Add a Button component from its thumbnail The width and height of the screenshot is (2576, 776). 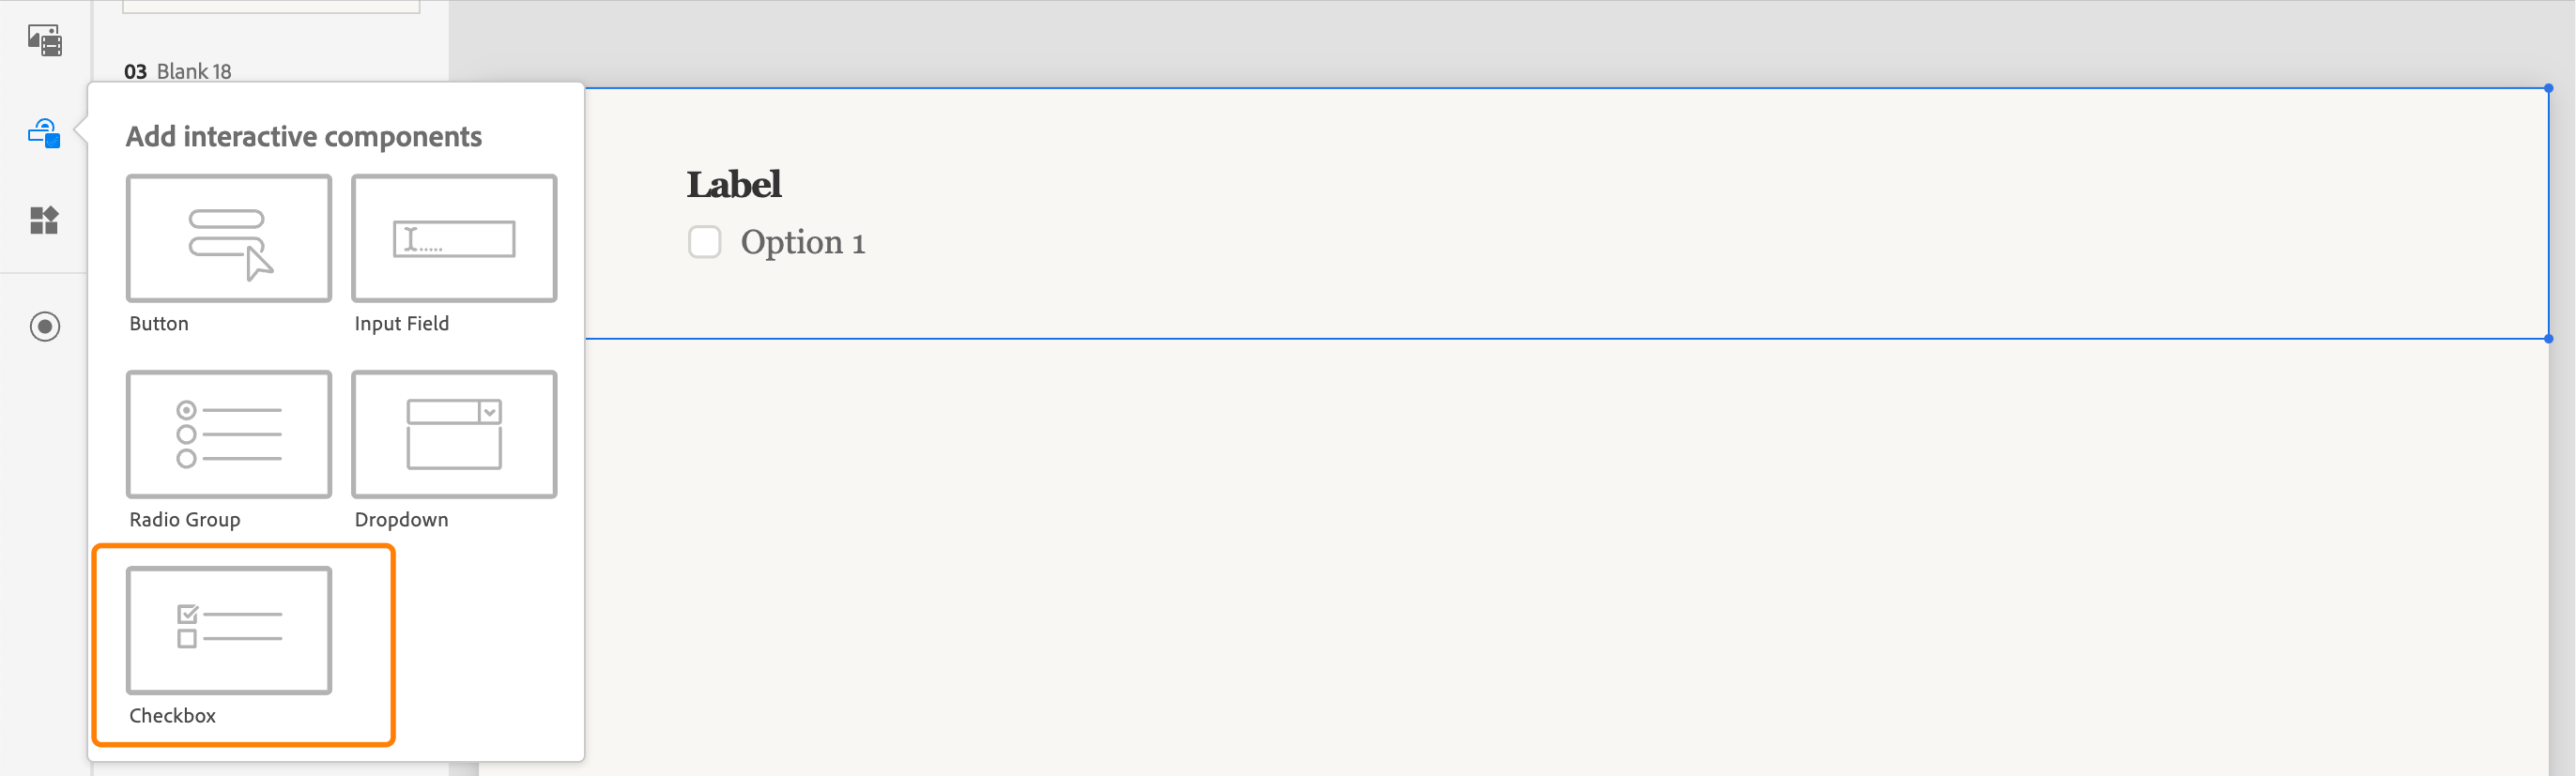point(228,238)
